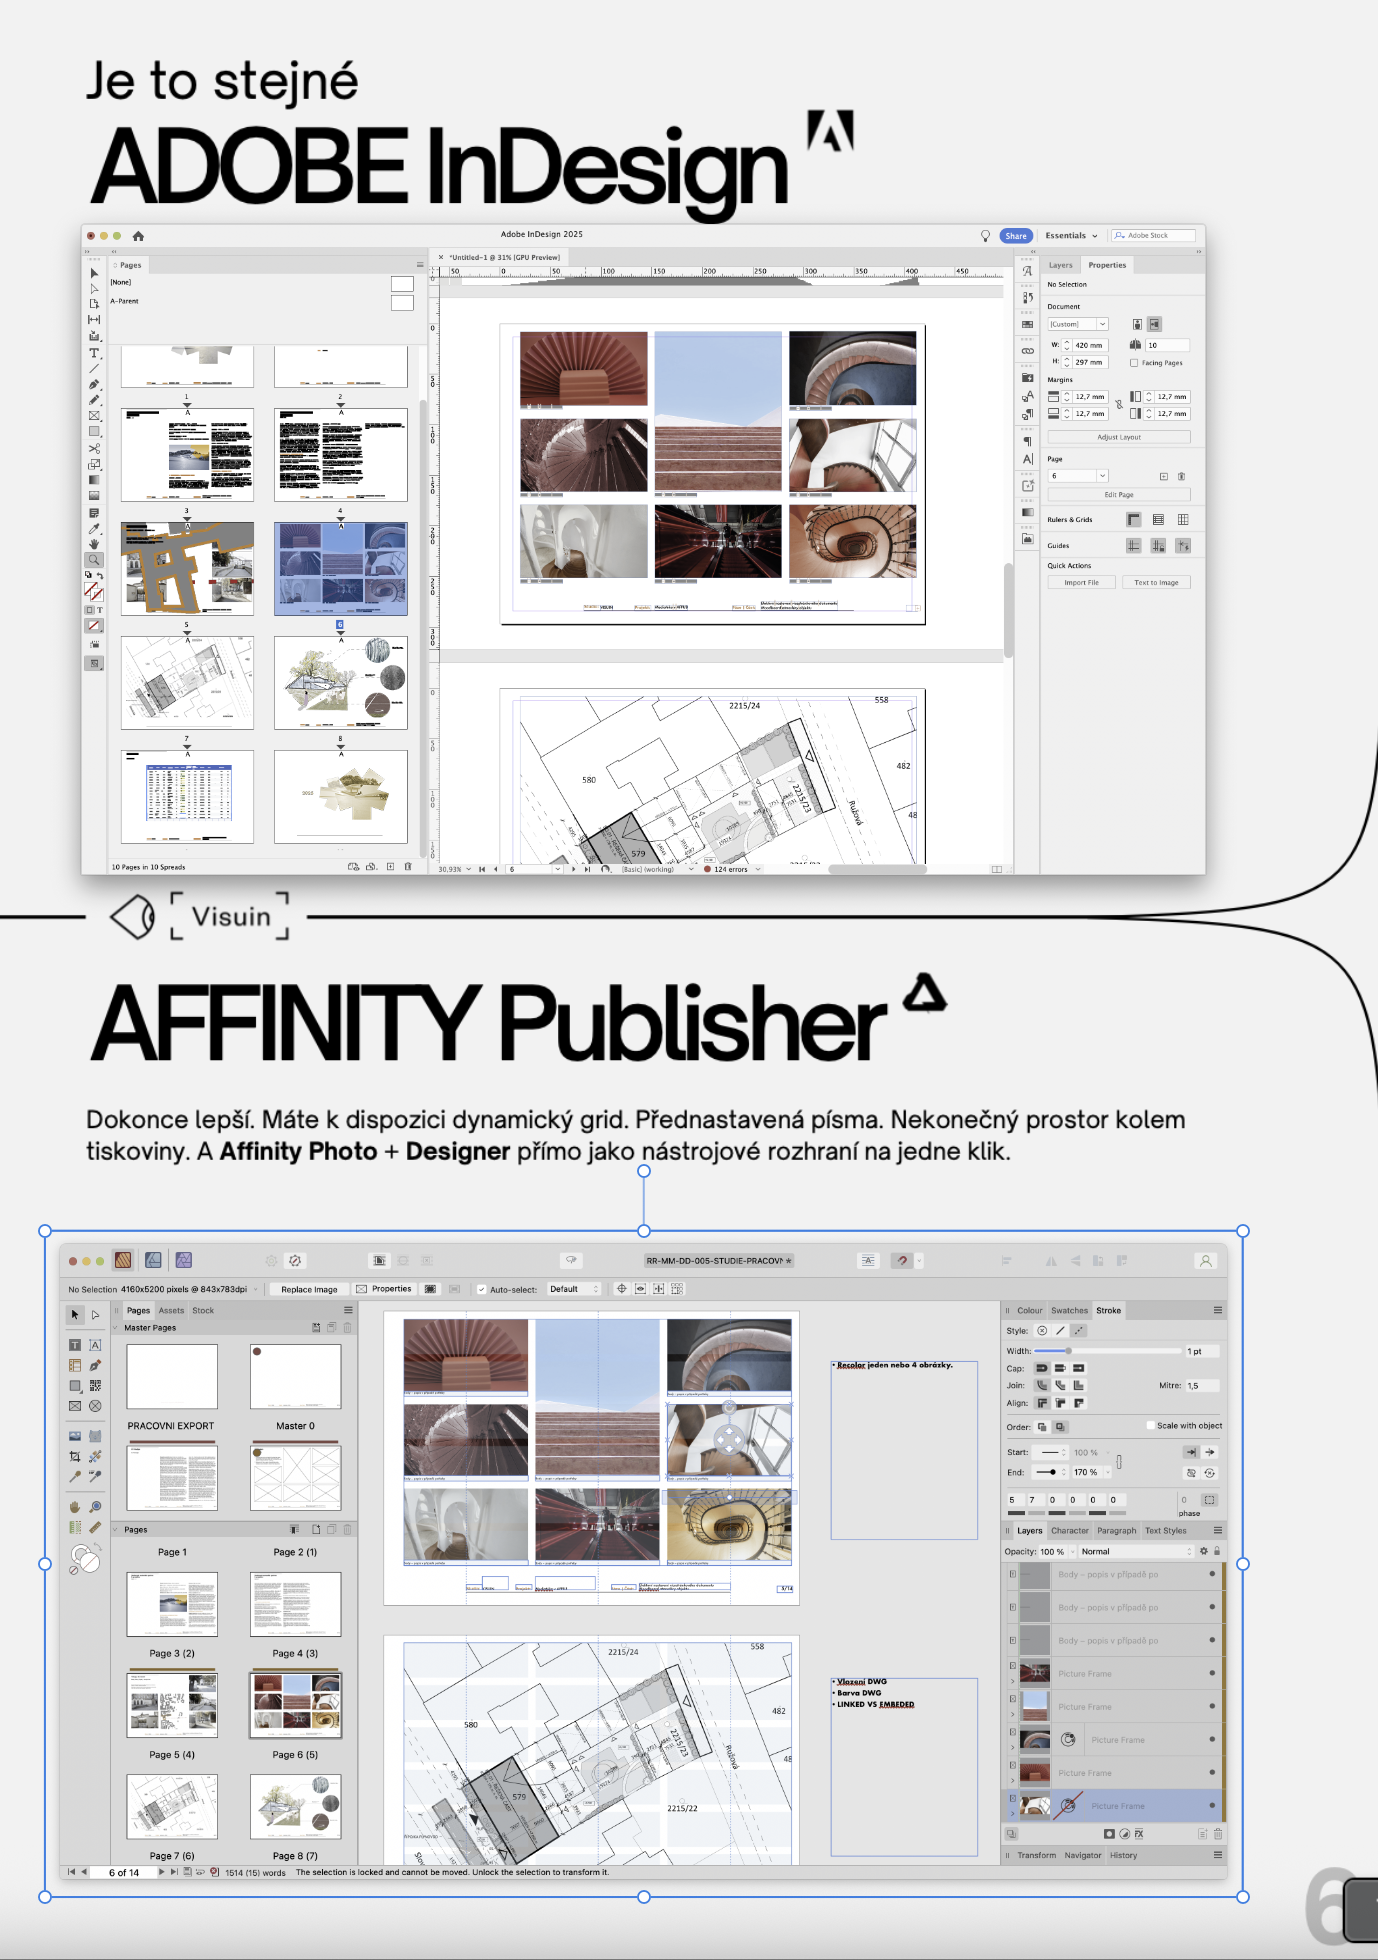The width and height of the screenshot is (1378, 1960).
Task: Click the Text to Image button
Action: pyautogui.click(x=1156, y=582)
